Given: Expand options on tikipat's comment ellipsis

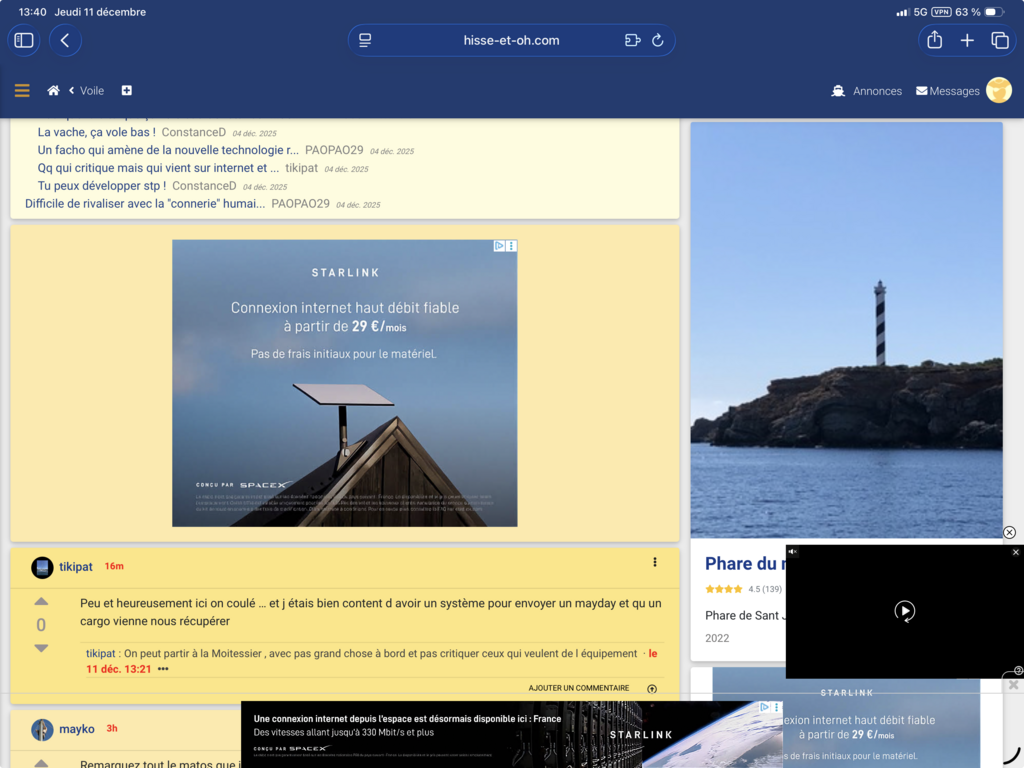Looking at the screenshot, I should point(163,669).
